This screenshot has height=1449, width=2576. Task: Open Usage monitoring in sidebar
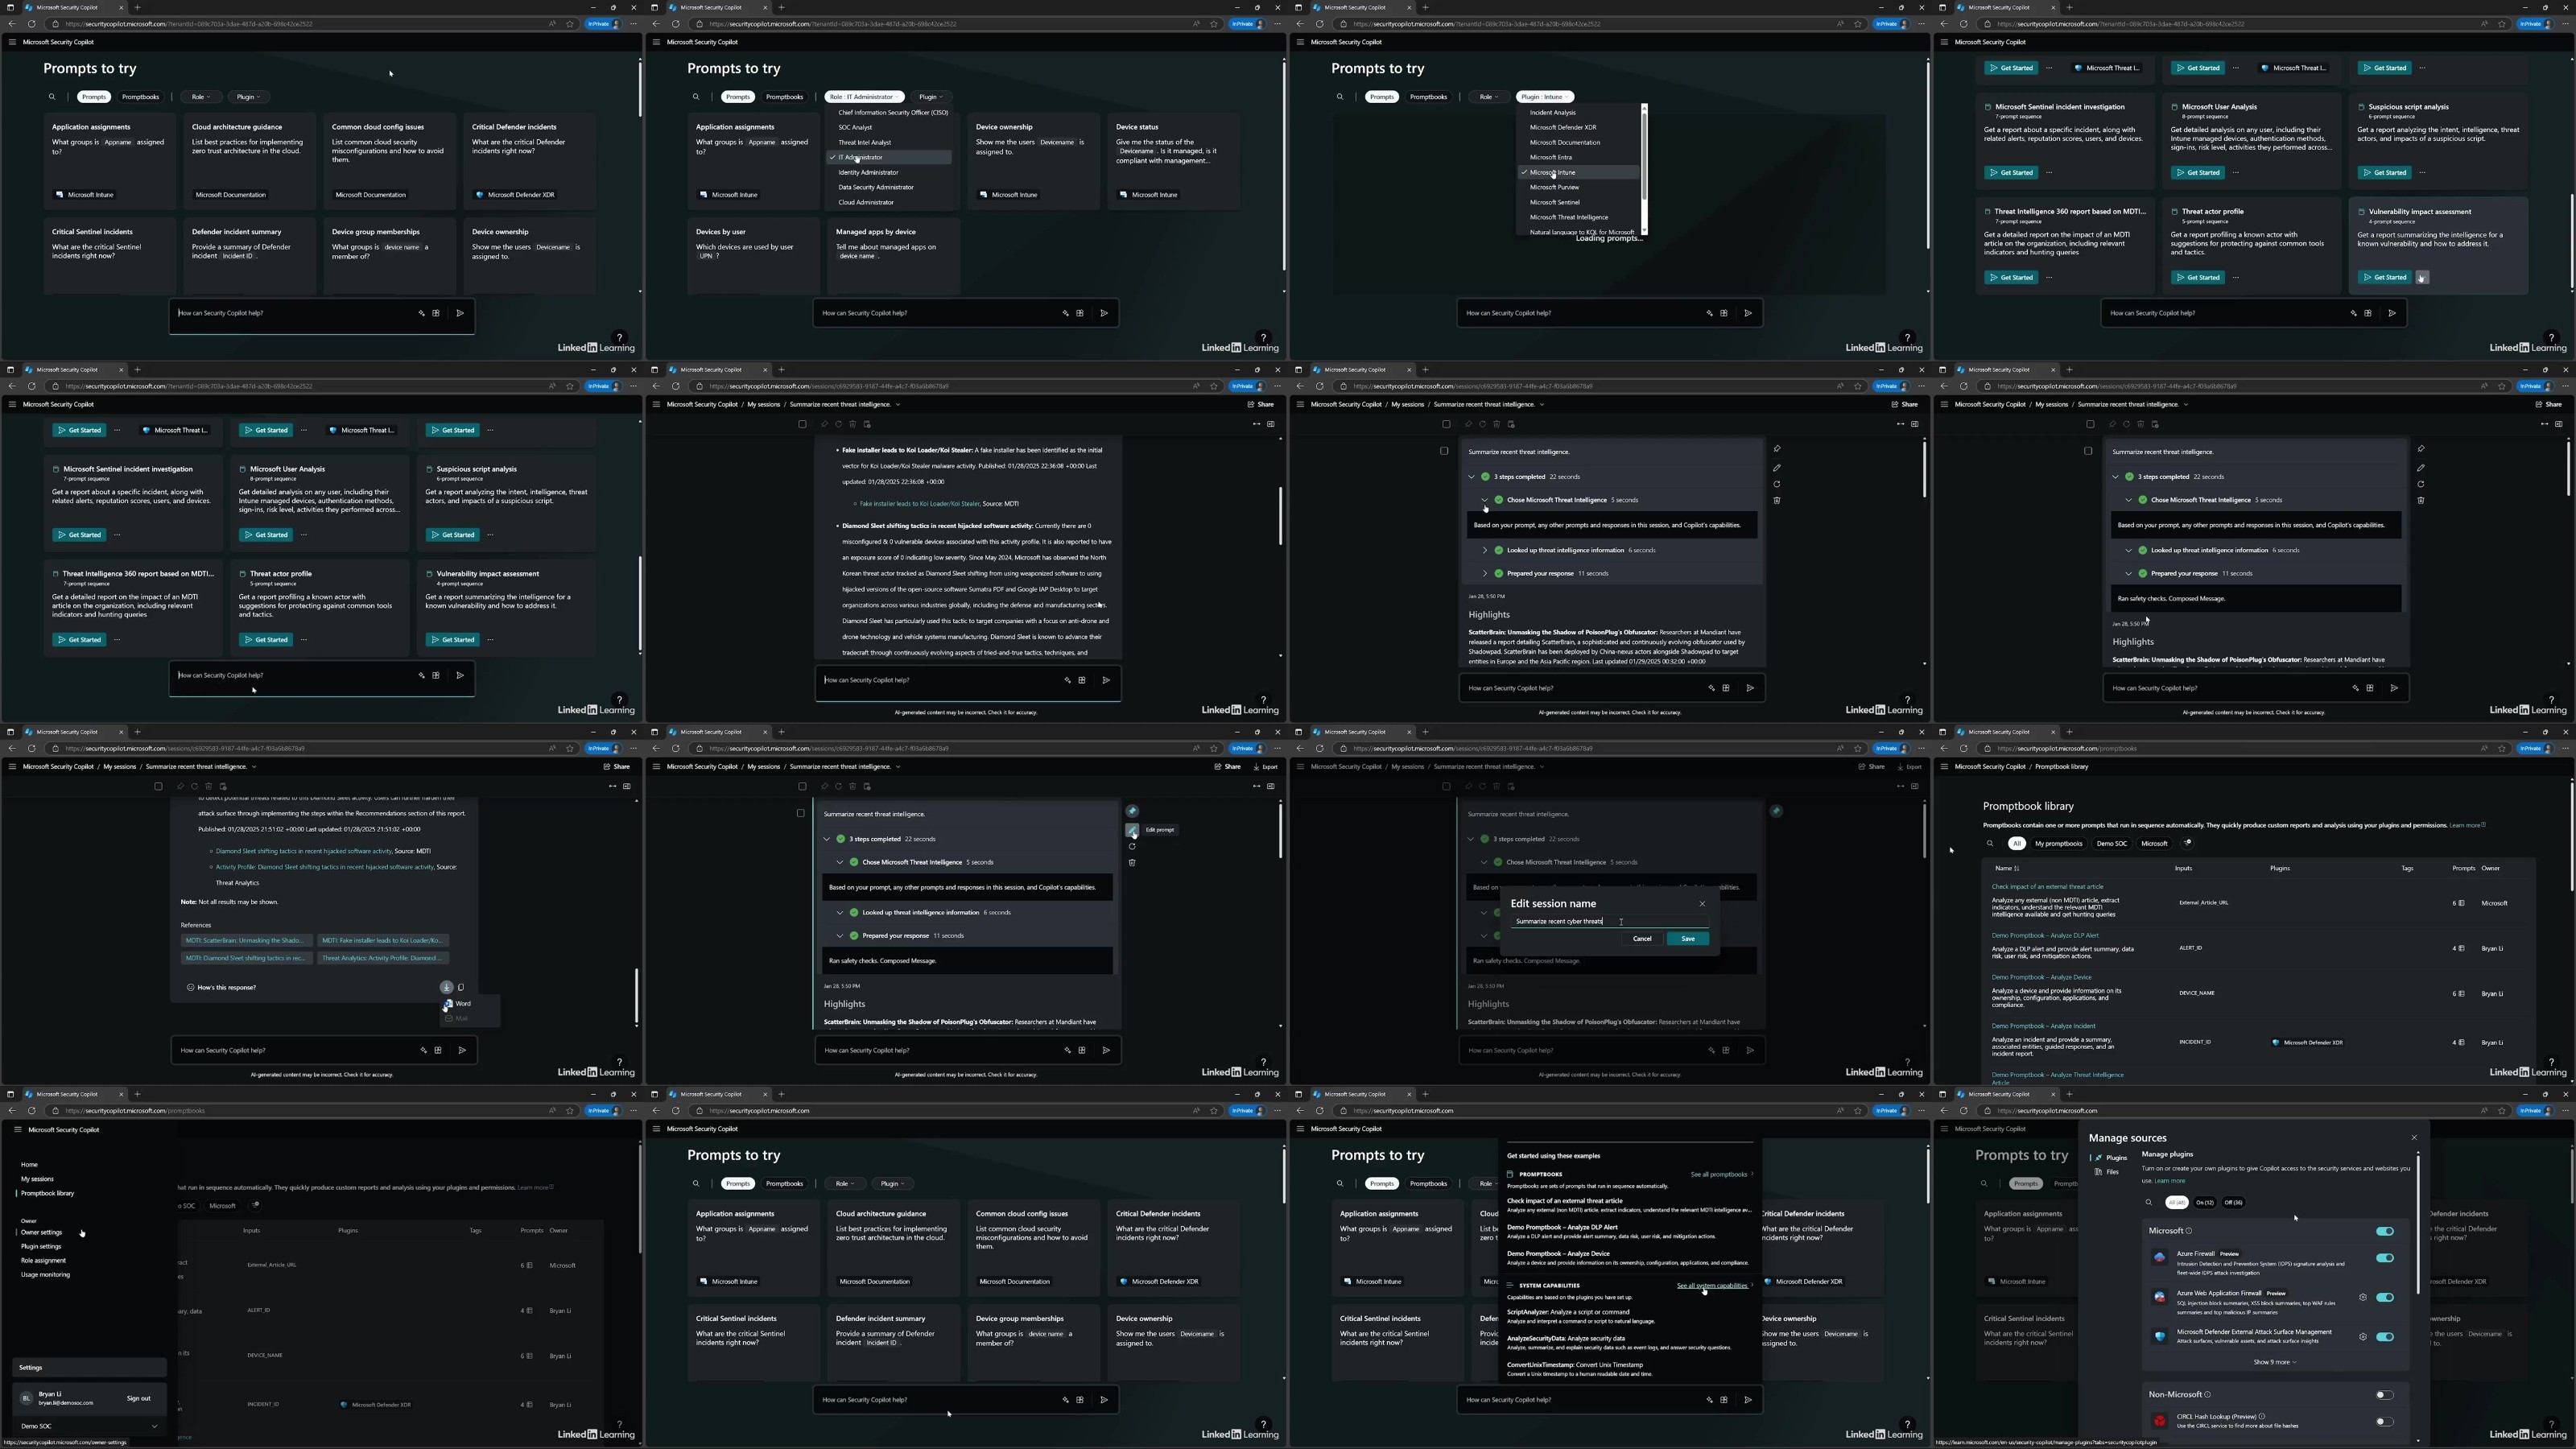point(46,1274)
